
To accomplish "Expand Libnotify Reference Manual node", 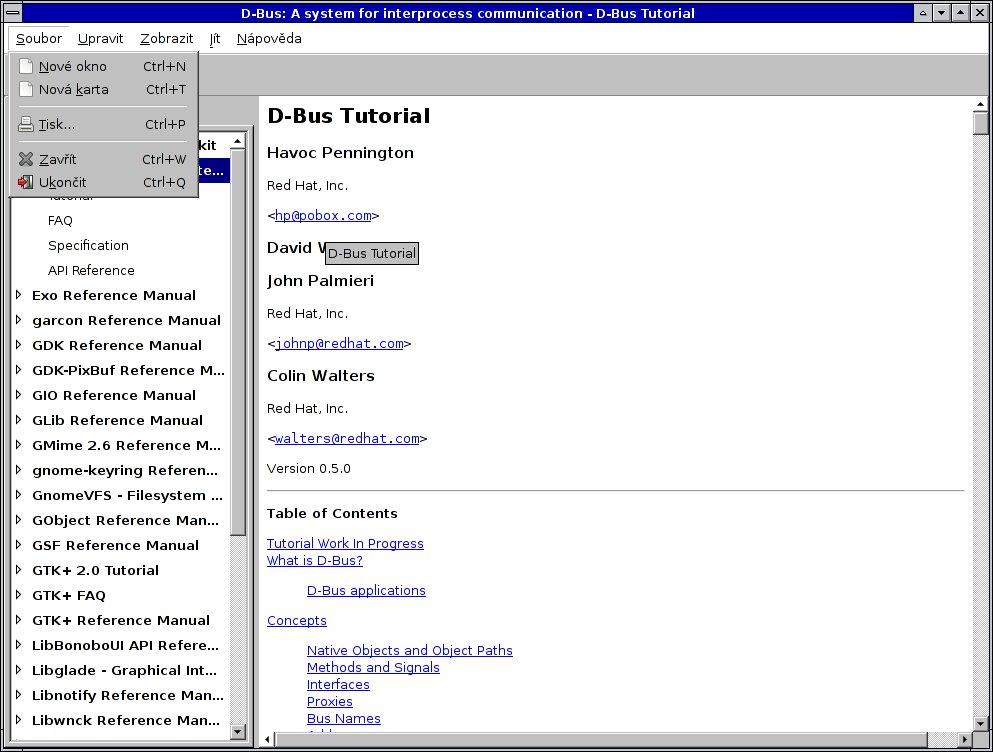I will pos(18,695).
